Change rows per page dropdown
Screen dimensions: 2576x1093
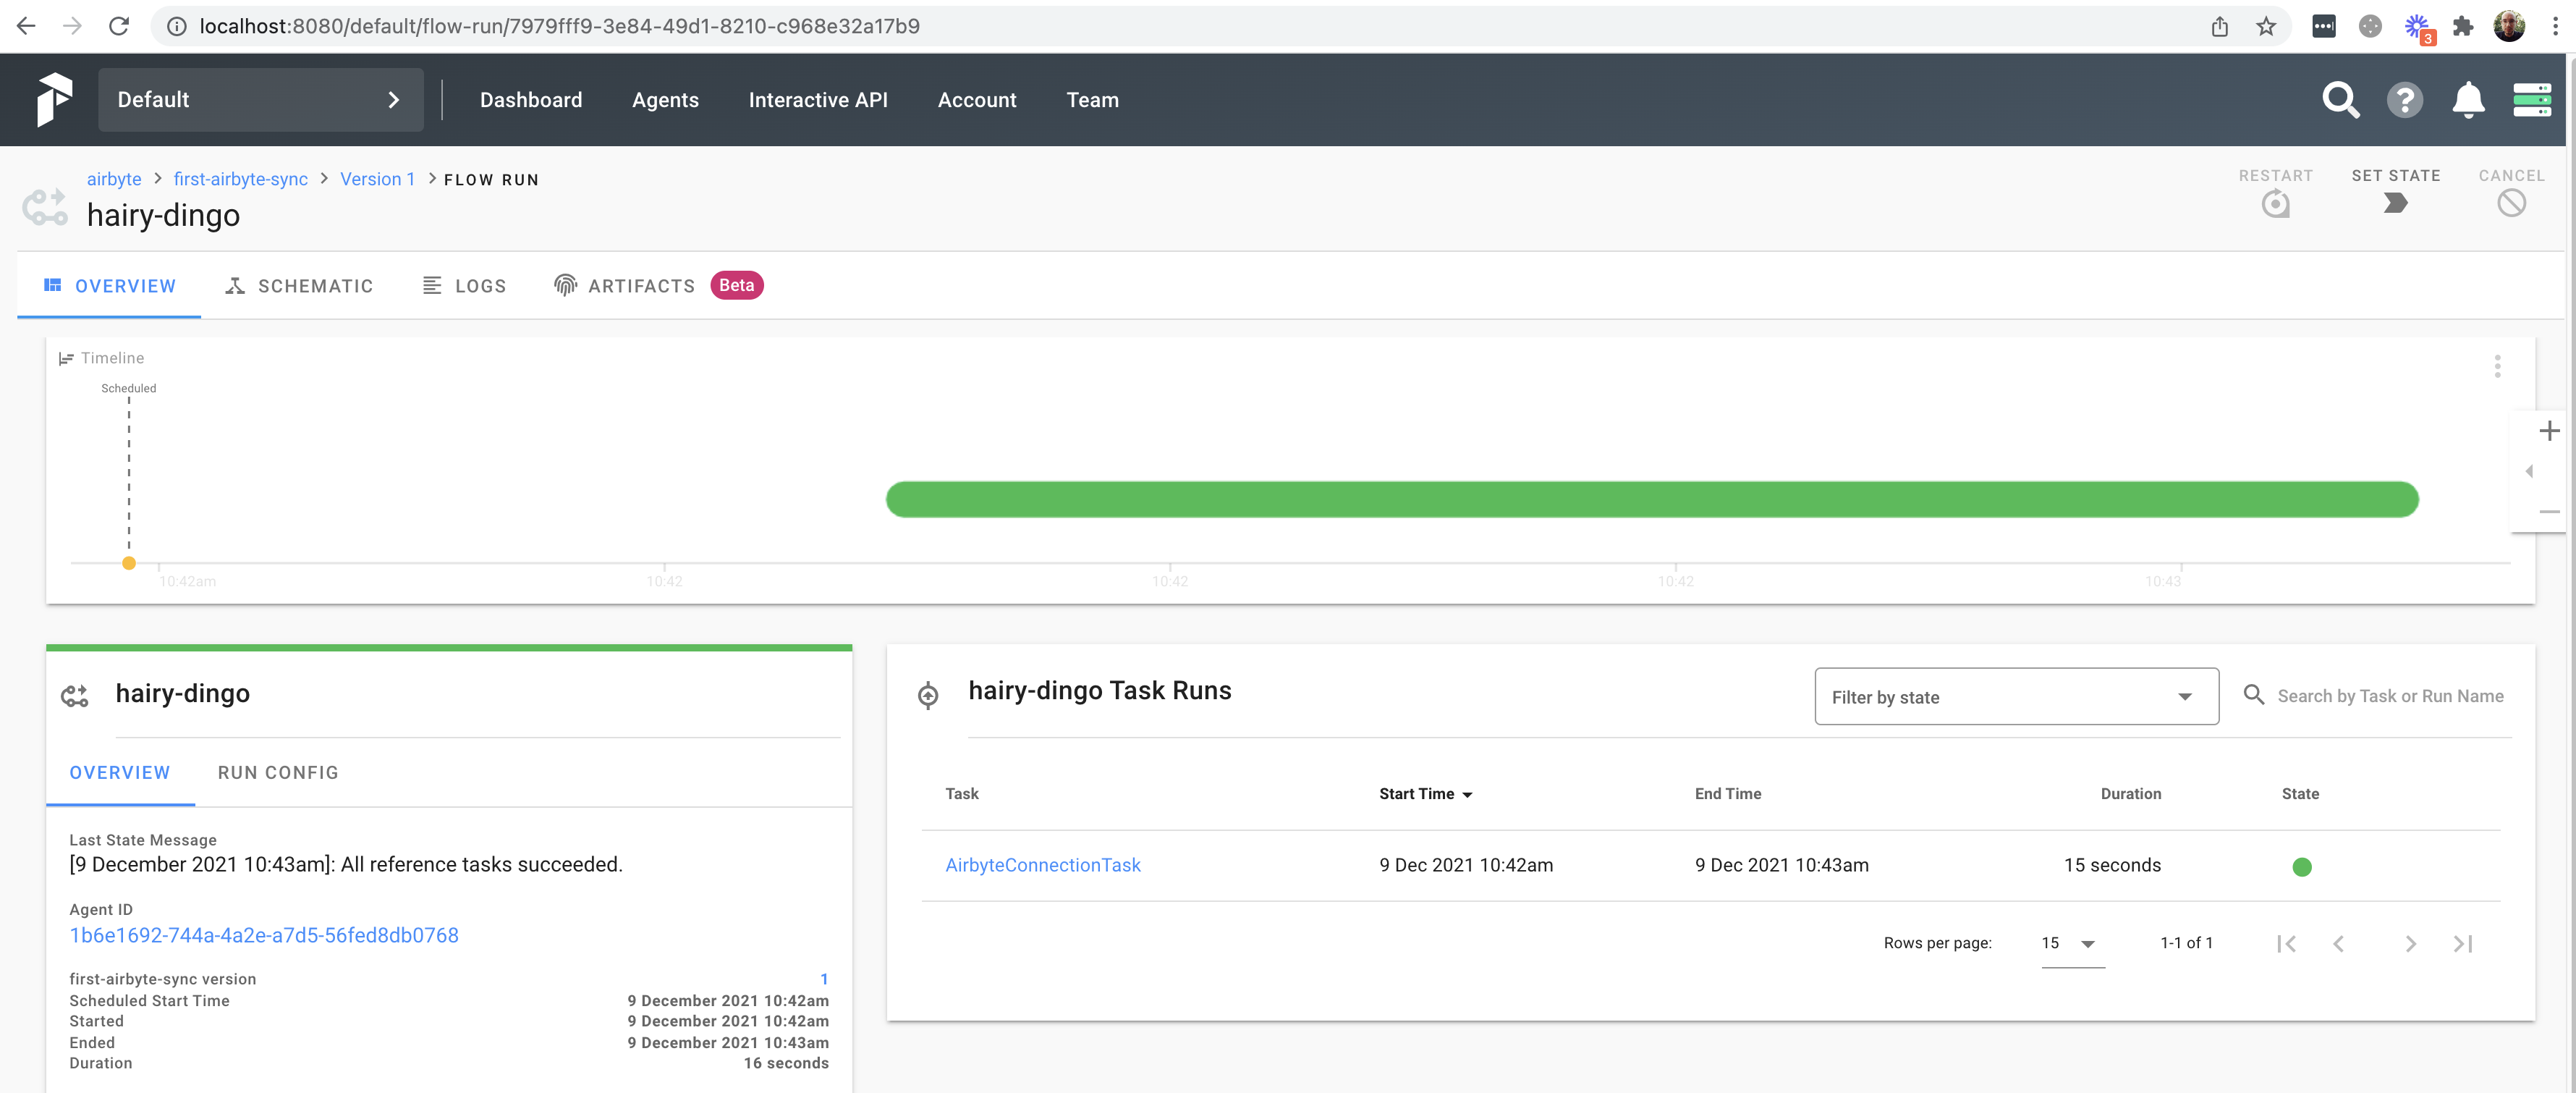point(2071,943)
